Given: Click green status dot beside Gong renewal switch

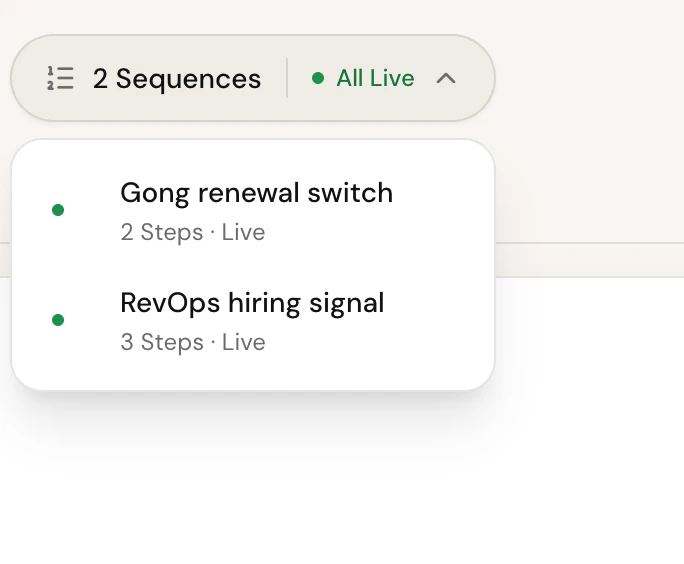Looking at the screenshot, I should tap(58, 210).
